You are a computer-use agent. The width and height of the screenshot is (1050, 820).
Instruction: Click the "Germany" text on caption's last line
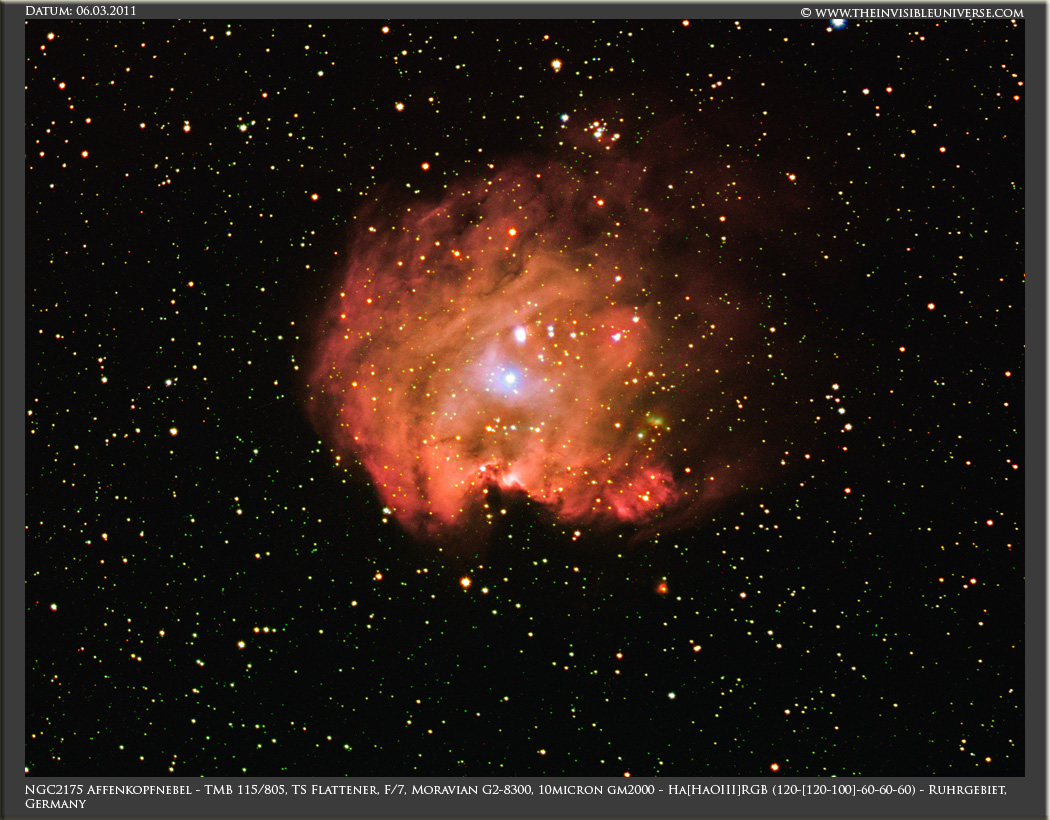55,804
